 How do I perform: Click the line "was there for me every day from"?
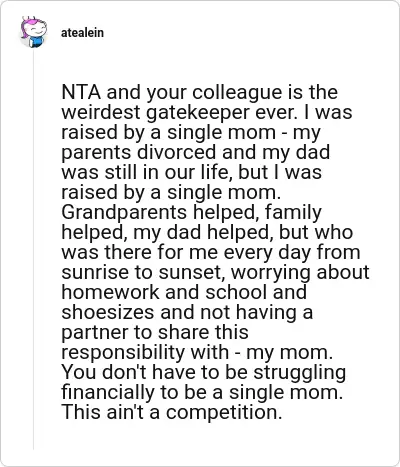[x=211, y=252]
